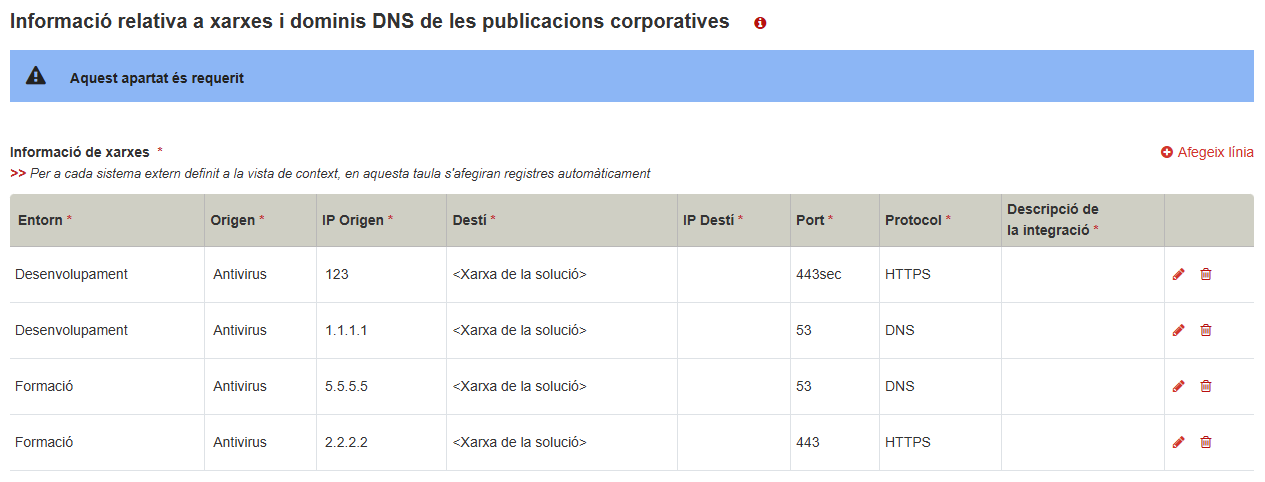Image resolution: width=1265 pixels, height=482 pixels.
Task: Delete the row with IP Origen 1.1.1.1
Action: 1206,330
